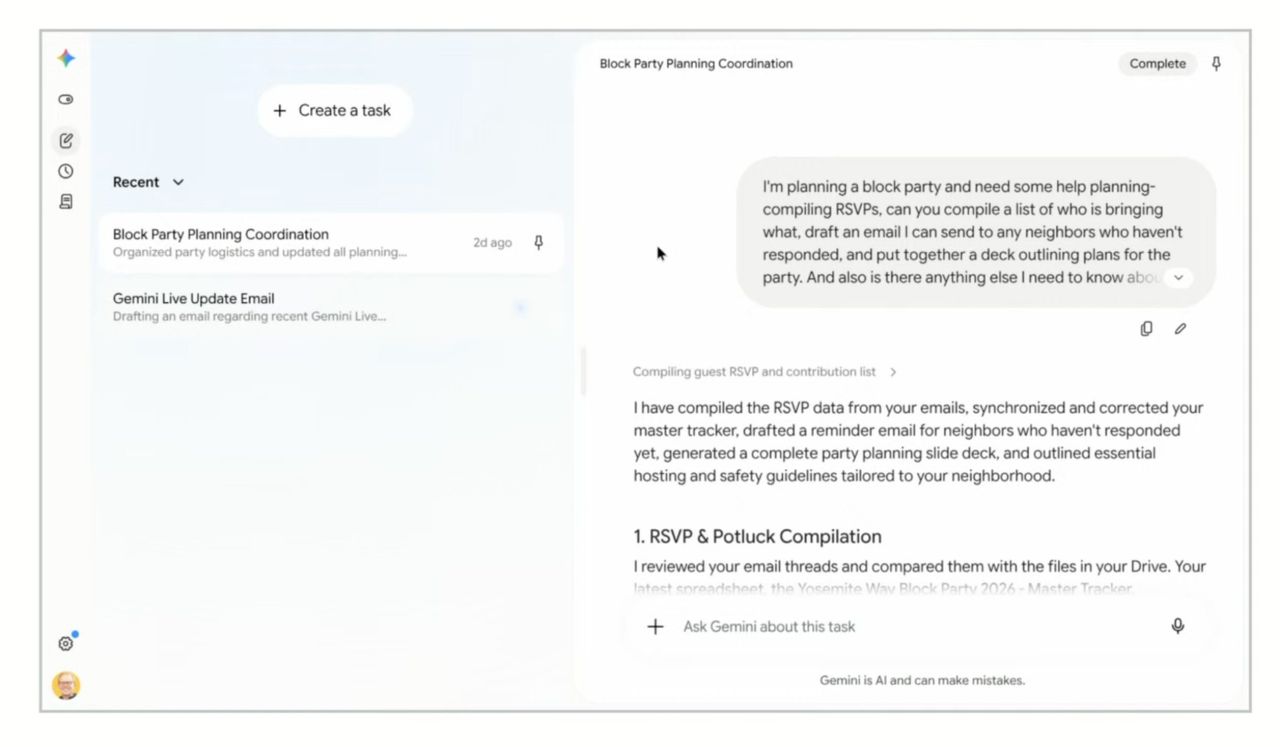Viewport: 1280px width, 747px height.
Task: Open the notebook icon in sidebar
Action: tap(66, 201)
